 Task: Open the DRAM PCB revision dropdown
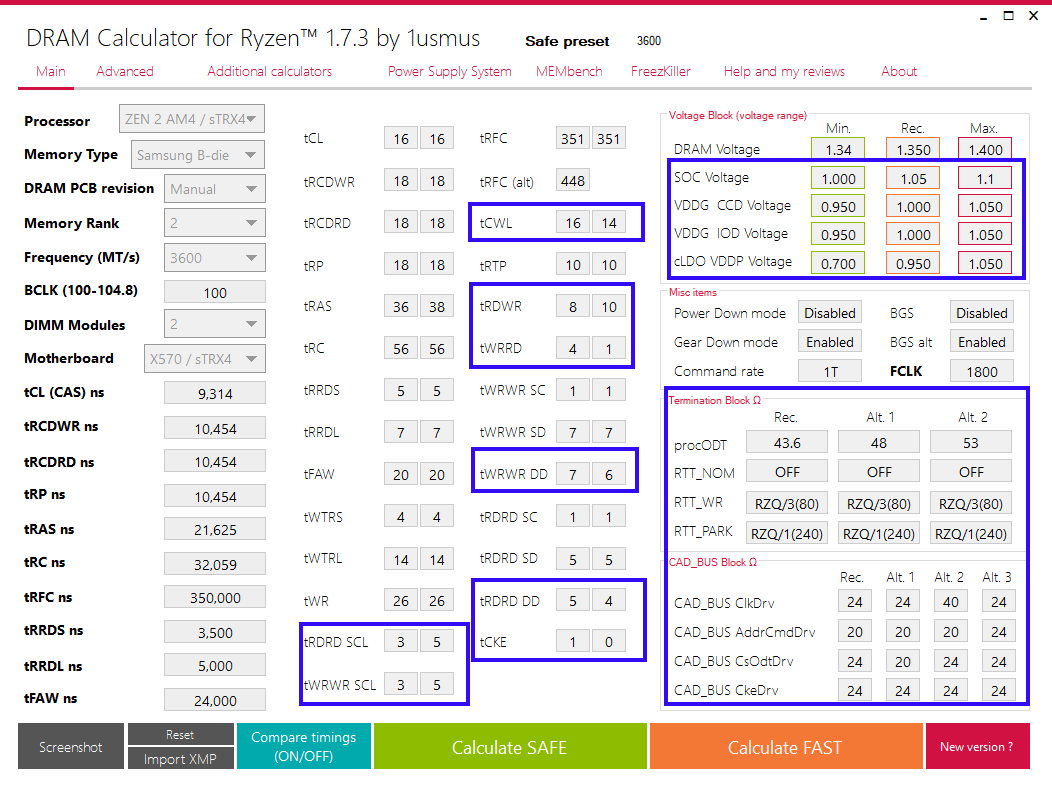(x=215, y=189)
